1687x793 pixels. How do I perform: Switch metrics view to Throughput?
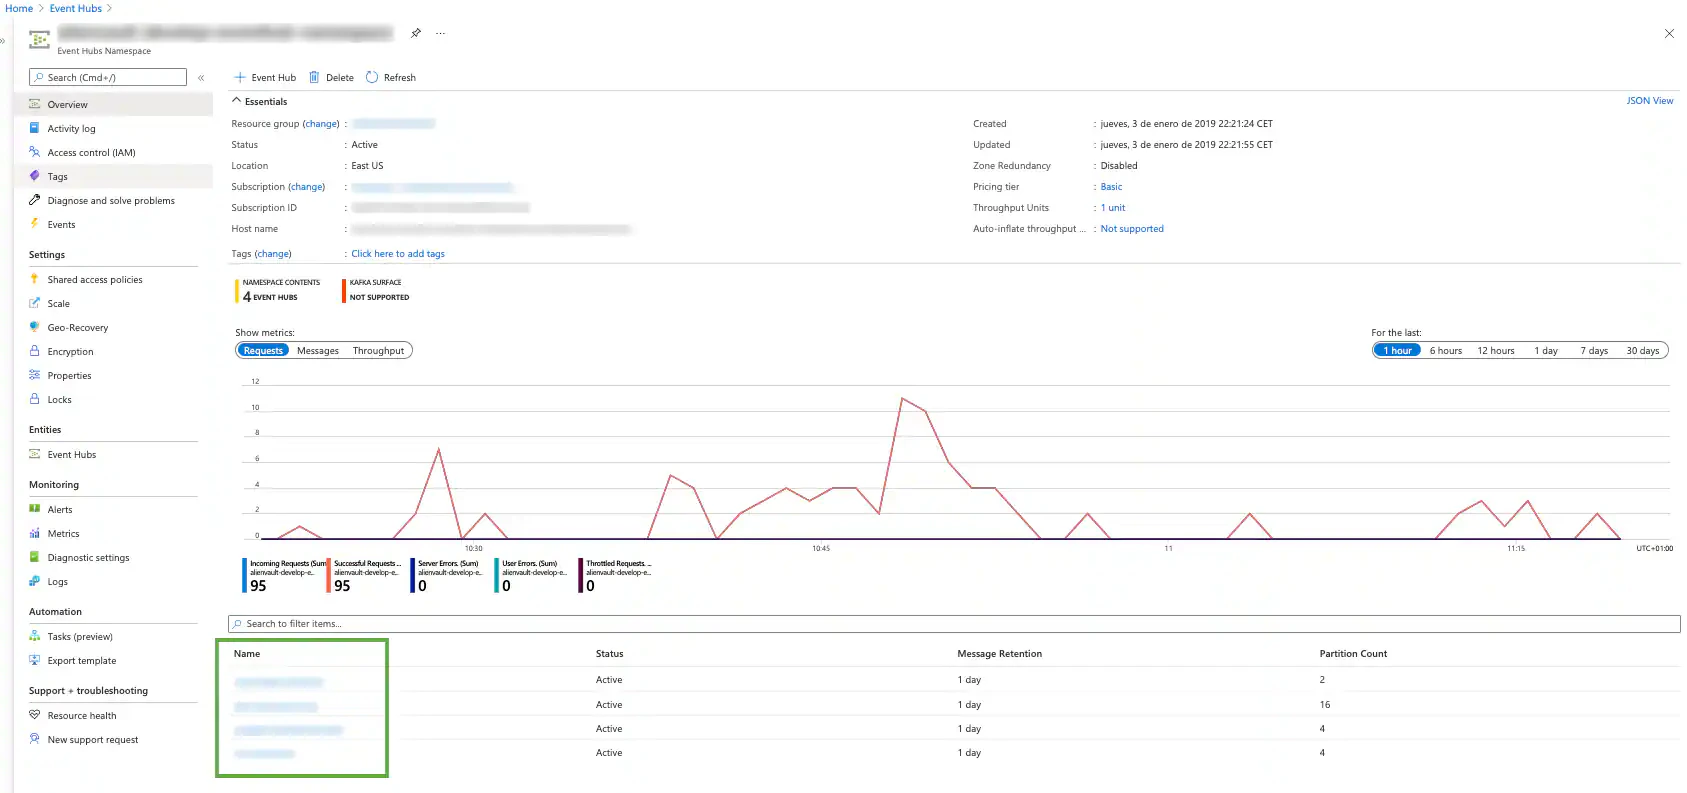pos(378,351)
